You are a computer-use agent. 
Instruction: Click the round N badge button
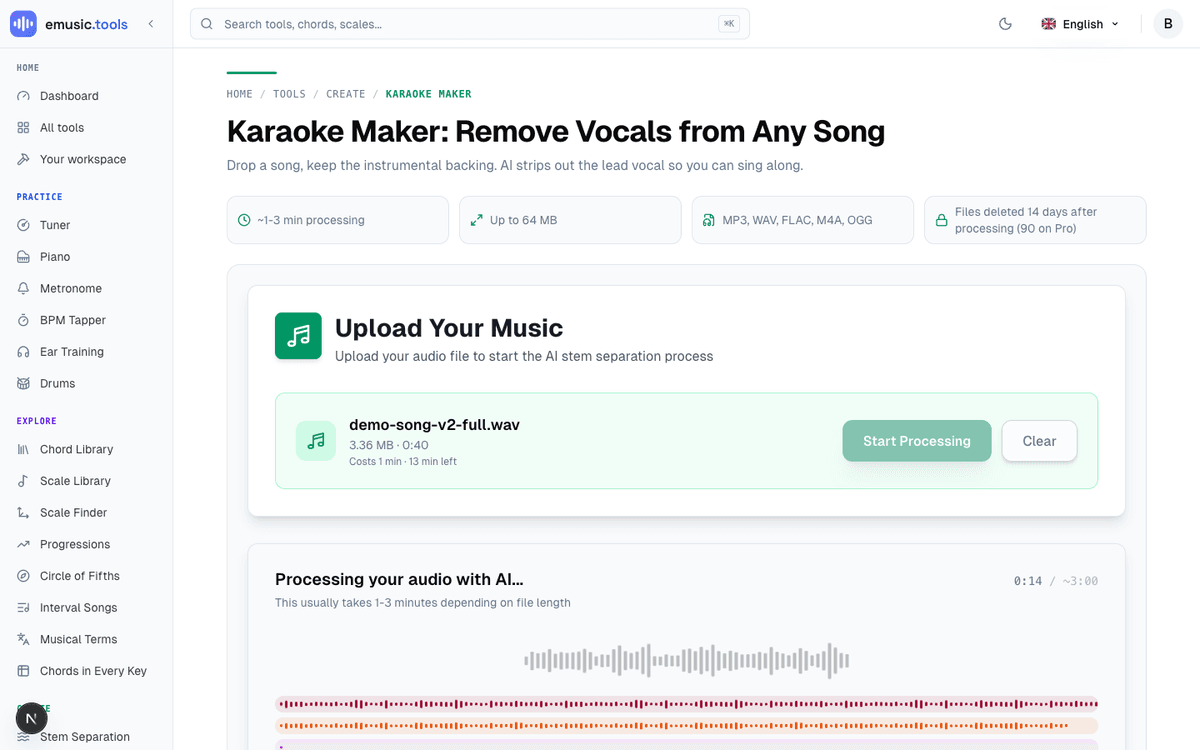(32, 718)
